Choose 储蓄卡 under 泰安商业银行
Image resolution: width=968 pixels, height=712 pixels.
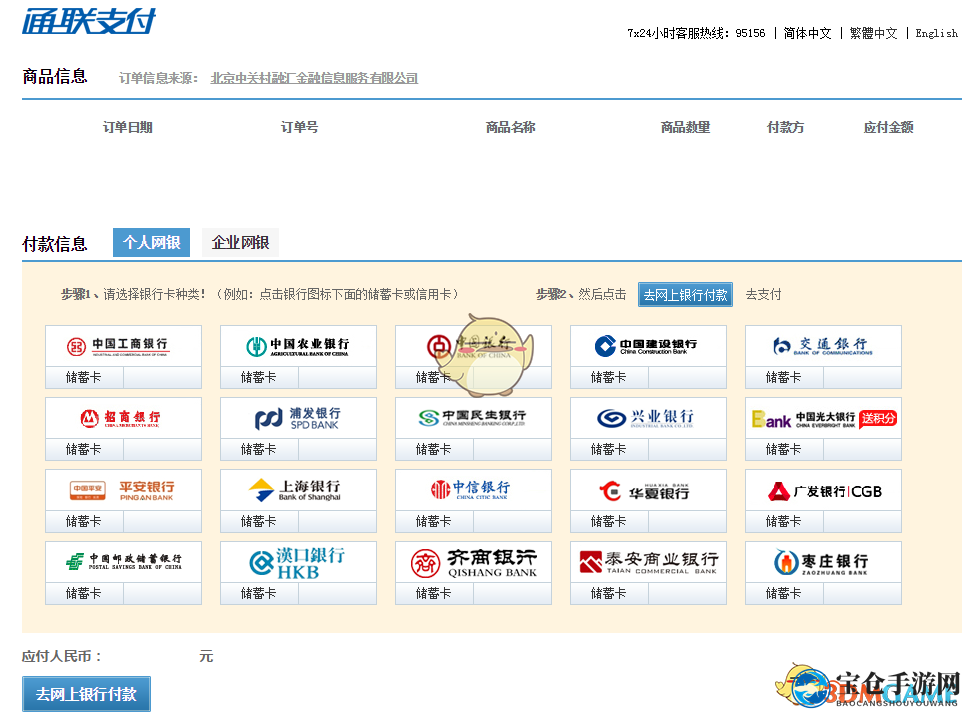tap(609, 593)
